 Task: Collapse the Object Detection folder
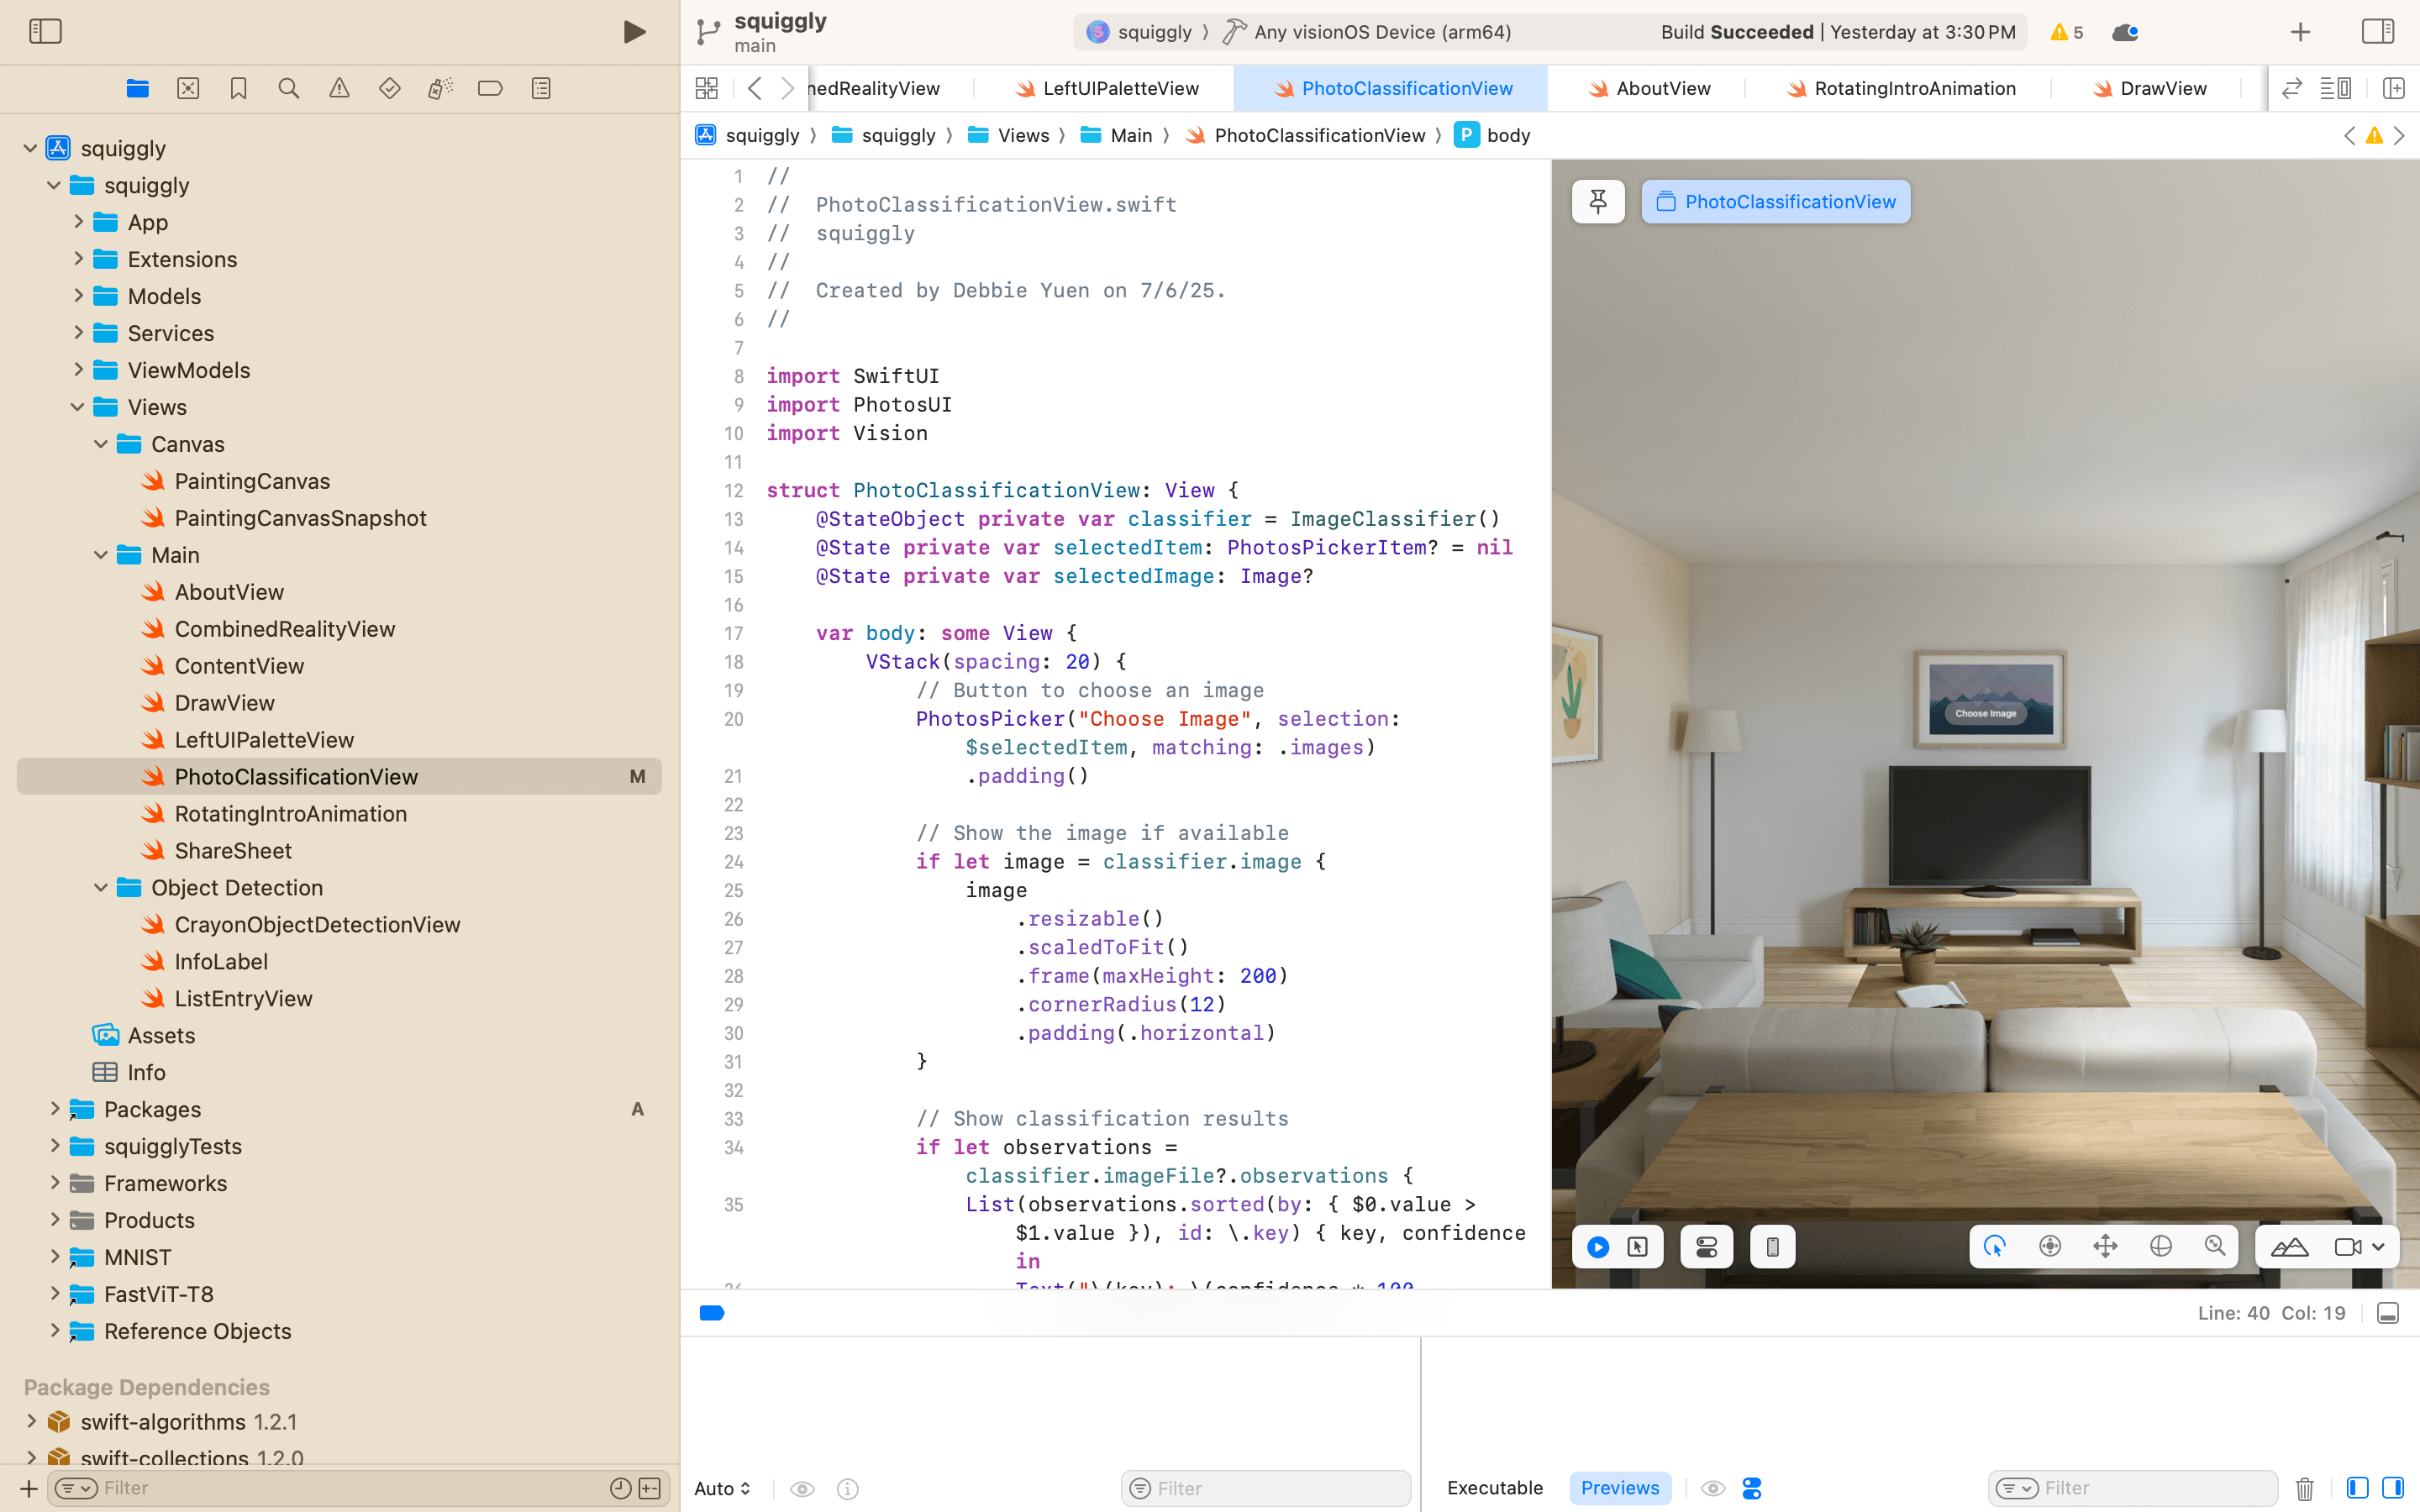pyautogui.click(x=101, y=887)
